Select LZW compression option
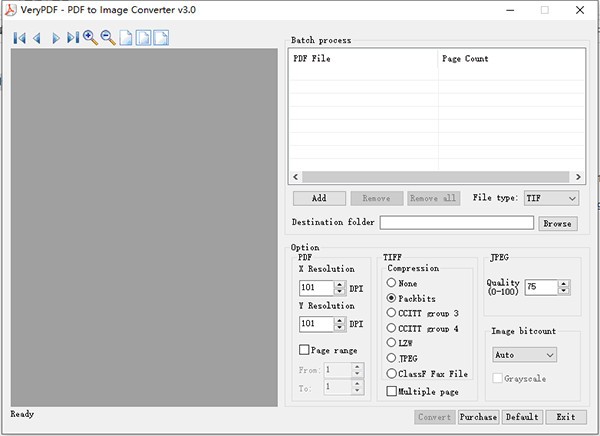600x436 pixels. tap(392, 343)
